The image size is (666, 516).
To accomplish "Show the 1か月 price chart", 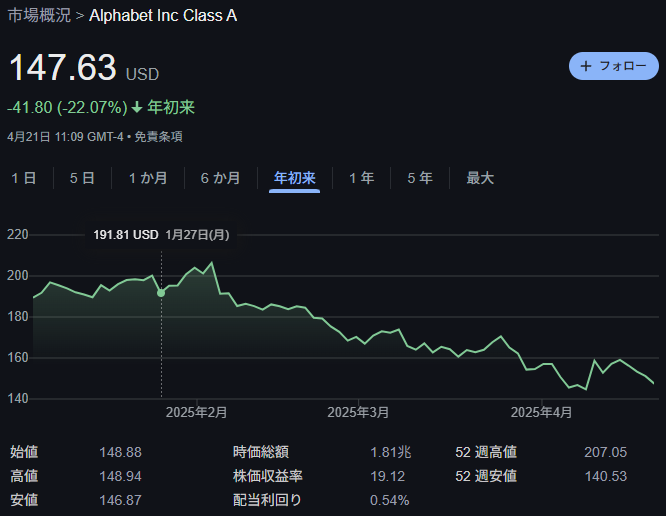I will (x=148, y=178).
